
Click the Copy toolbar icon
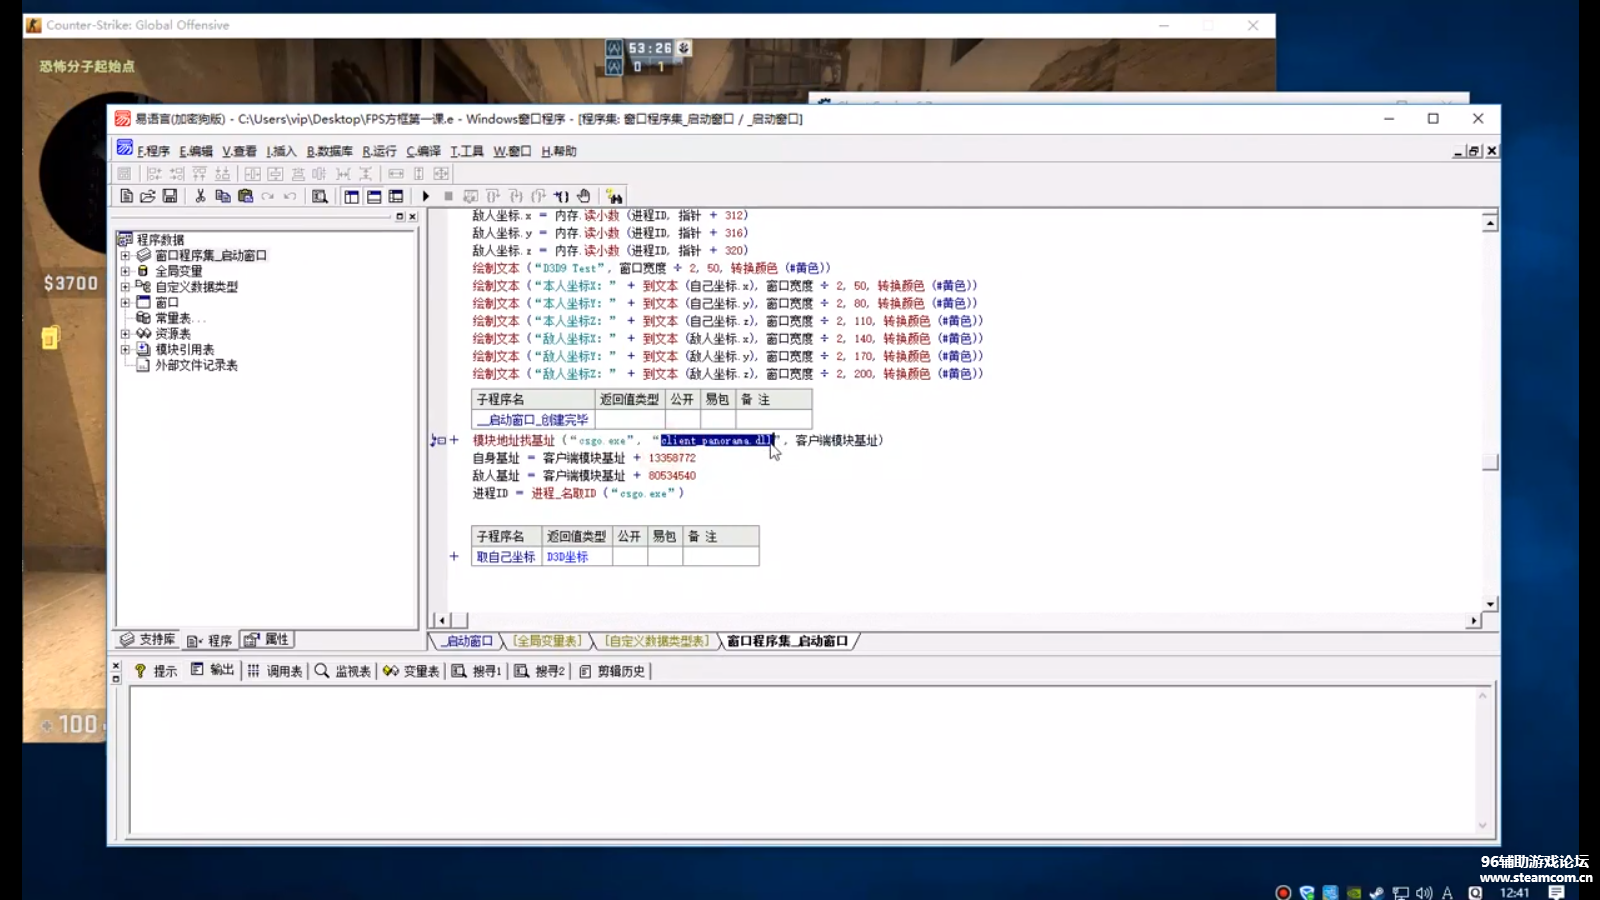pyautogui.click(x=223, y=196)
